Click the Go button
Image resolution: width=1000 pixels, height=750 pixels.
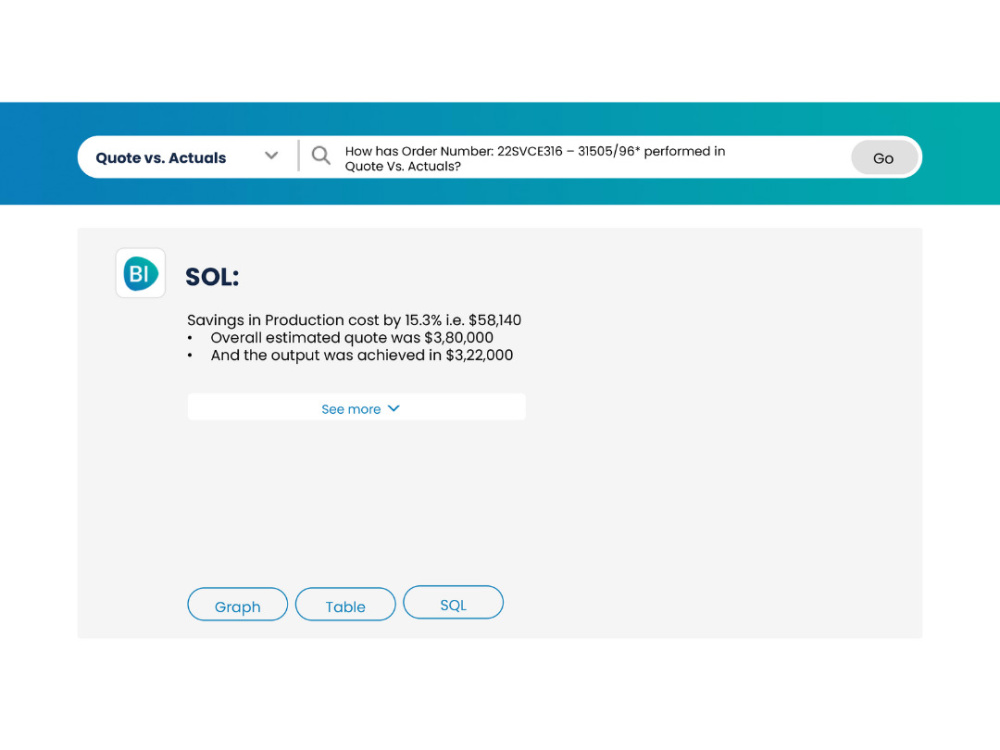click(x=884, y=158)
